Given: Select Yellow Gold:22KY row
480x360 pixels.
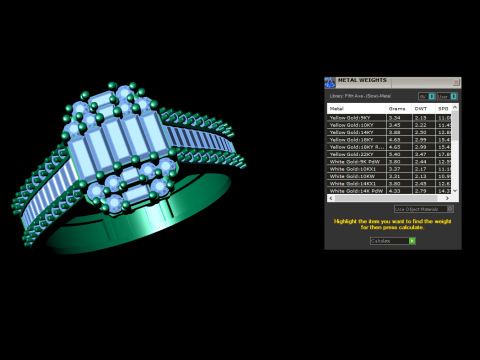Looking at the screenshot, I should pyautogui.click(x=389, y=154).
